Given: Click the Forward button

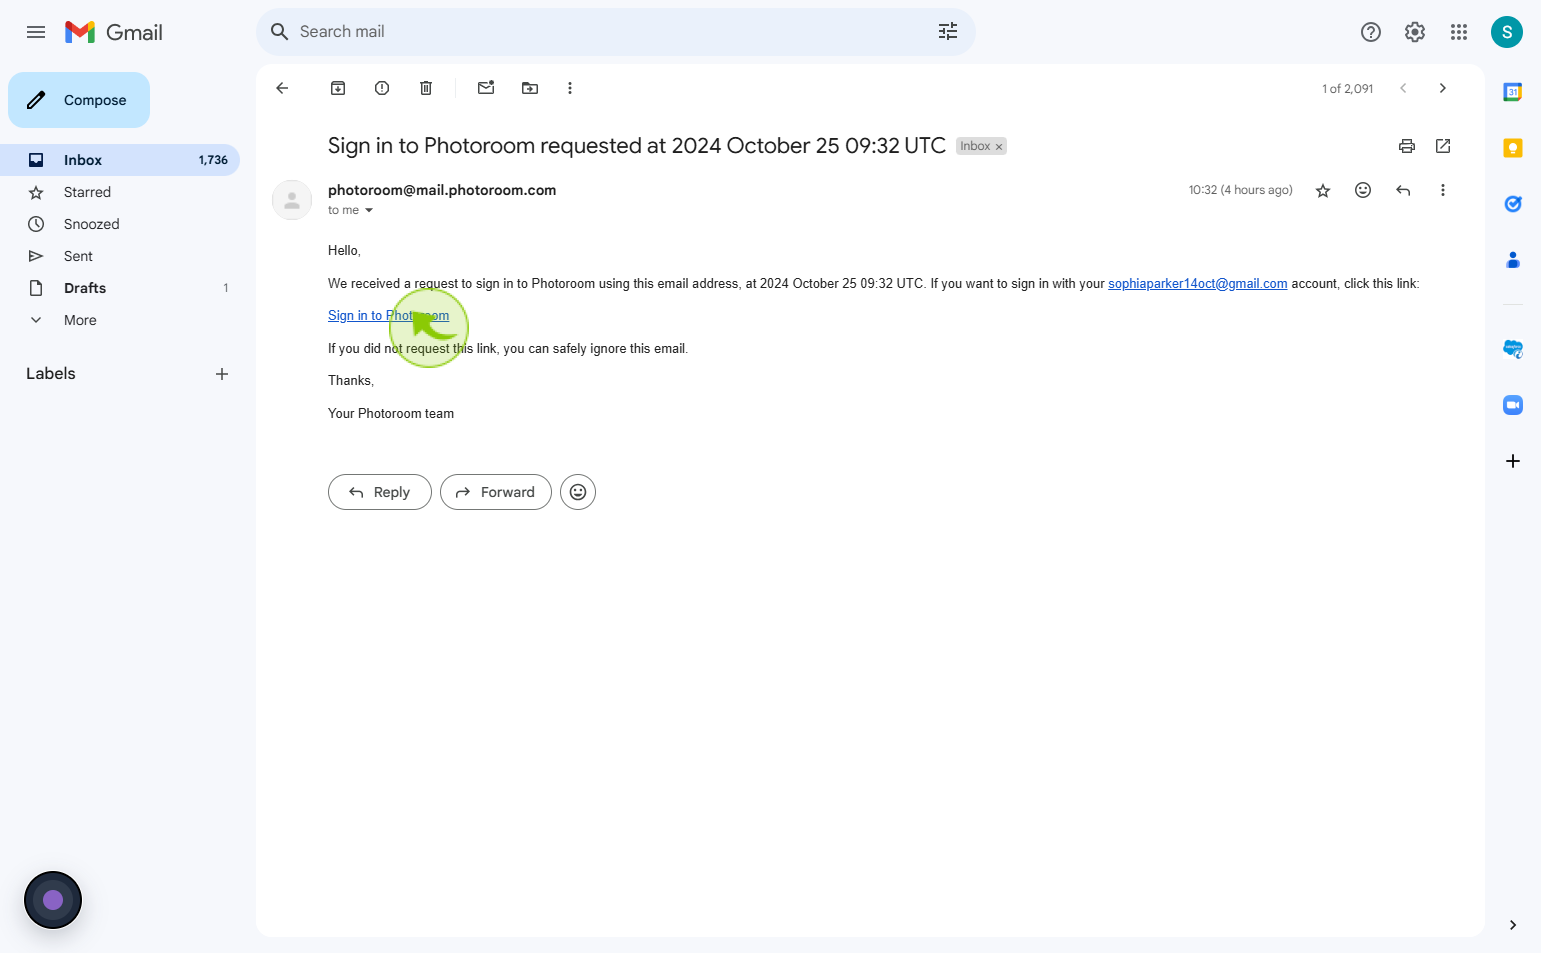Looking at the screenshot, I should 496,492.
